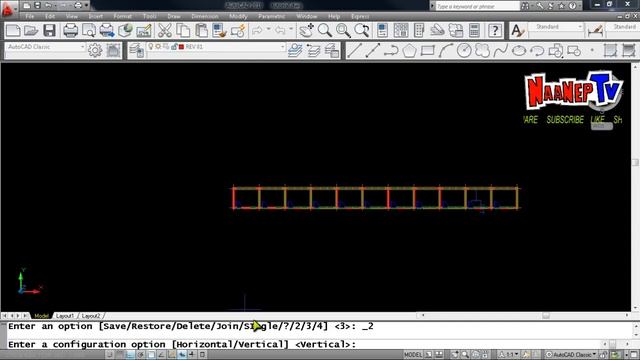Select the Polygon draw tool
Screen dimensions: 640x360
pos(409,51)
